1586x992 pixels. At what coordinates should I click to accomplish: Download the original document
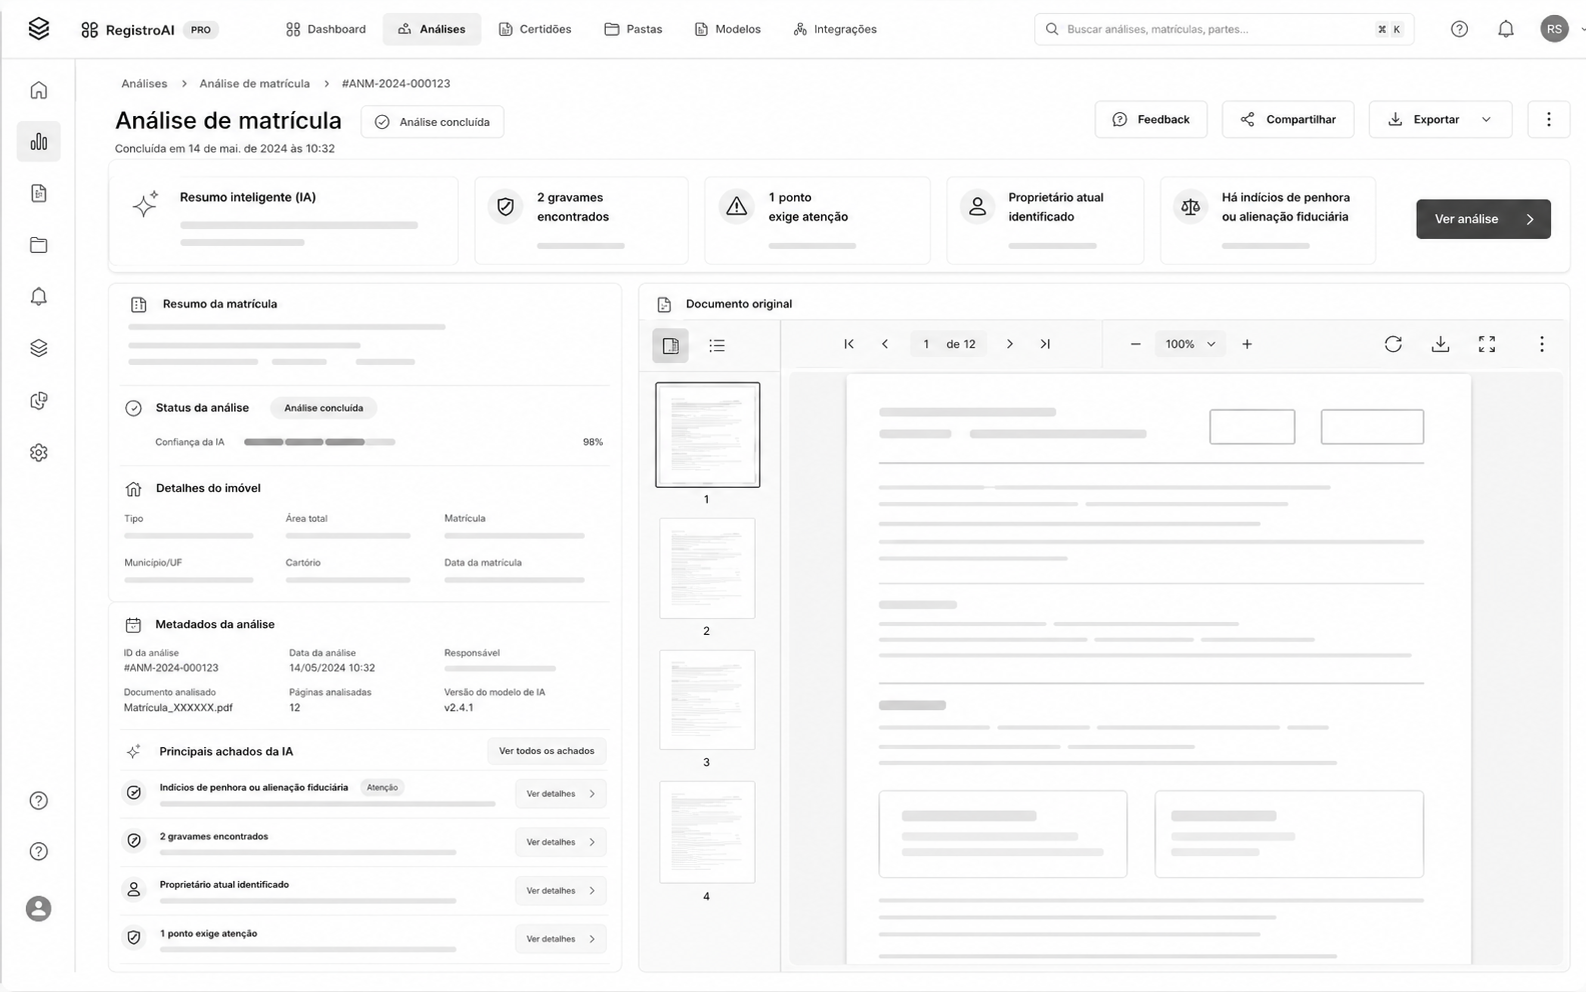click(x=1440, y=344)
